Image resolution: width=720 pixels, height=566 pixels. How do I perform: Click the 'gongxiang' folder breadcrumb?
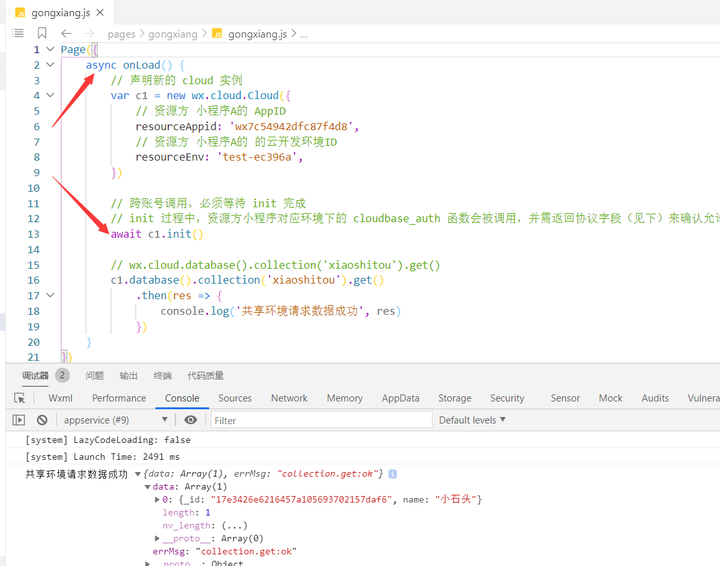173,34
